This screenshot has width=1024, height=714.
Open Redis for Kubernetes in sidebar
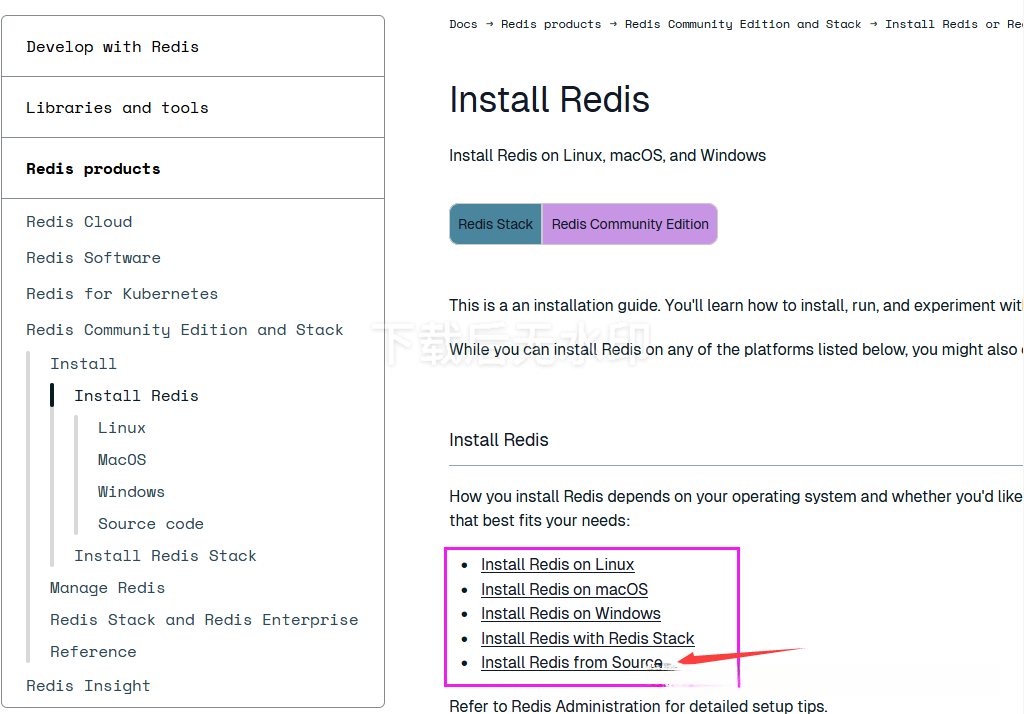pos(122,294)
